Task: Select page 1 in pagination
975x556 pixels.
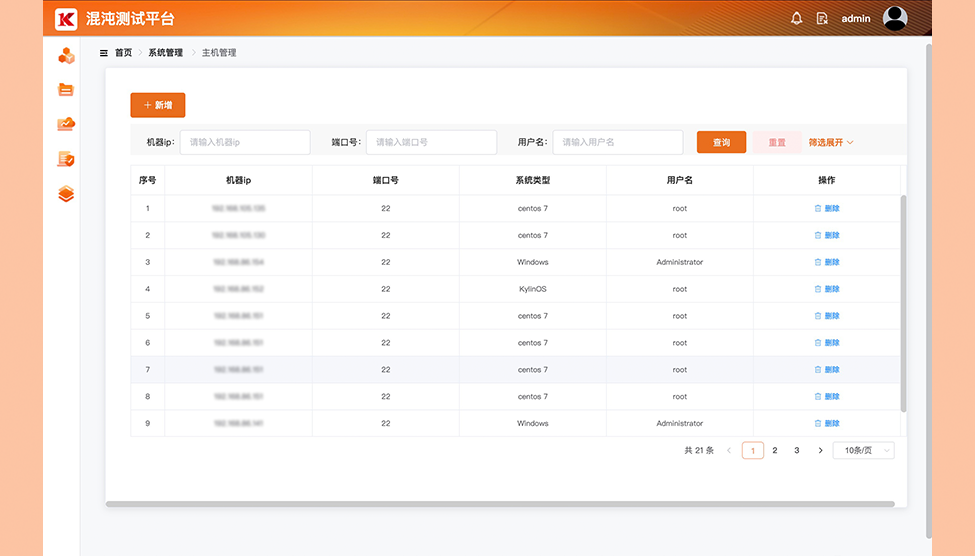Action: click(x=752, y=450)
